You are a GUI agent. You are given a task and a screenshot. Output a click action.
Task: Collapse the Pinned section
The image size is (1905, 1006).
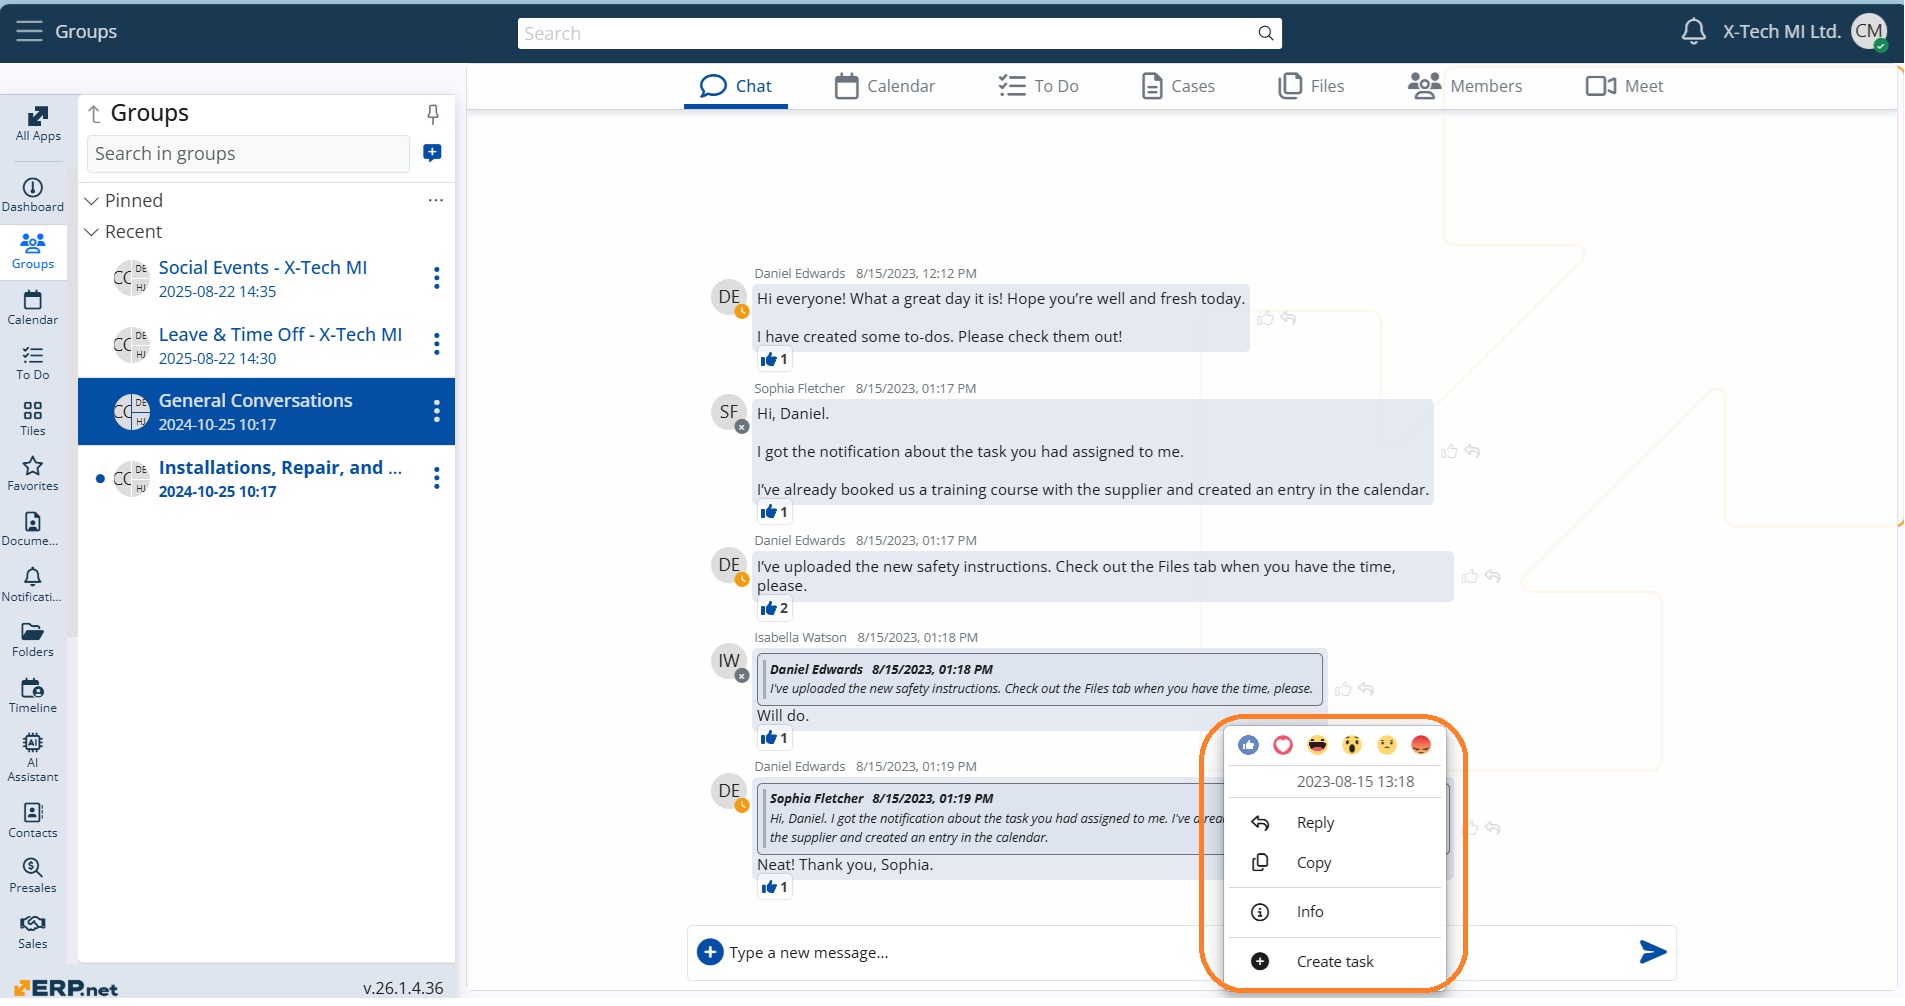(91, 201)
